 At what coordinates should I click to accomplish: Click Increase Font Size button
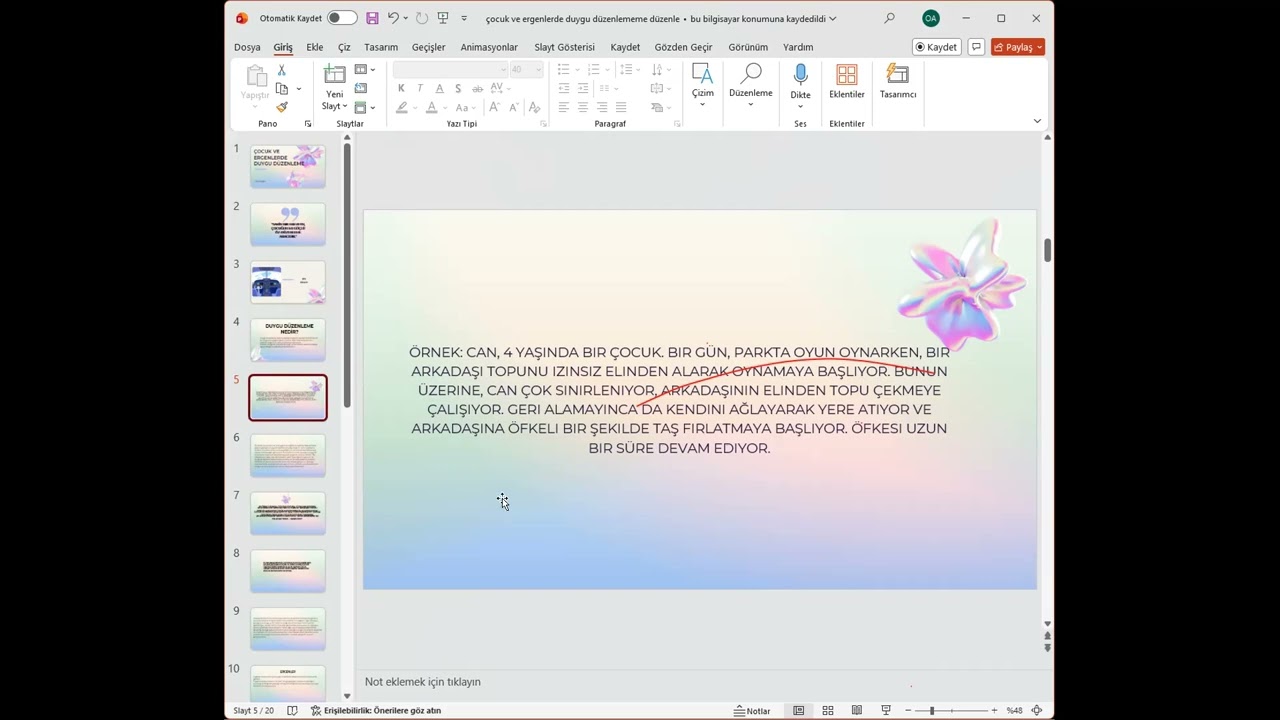(x=496, y=107)
